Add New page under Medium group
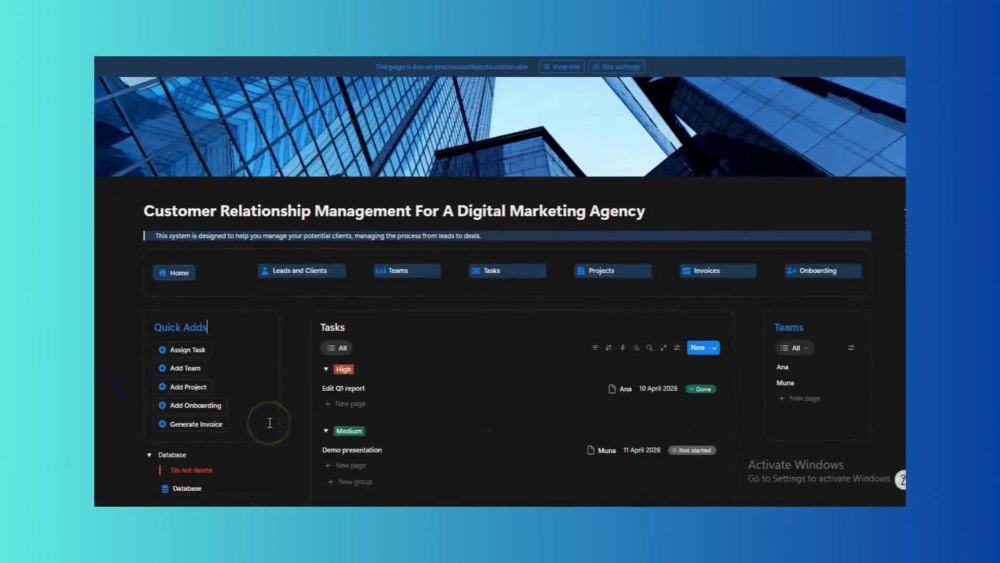 (345, 465)
